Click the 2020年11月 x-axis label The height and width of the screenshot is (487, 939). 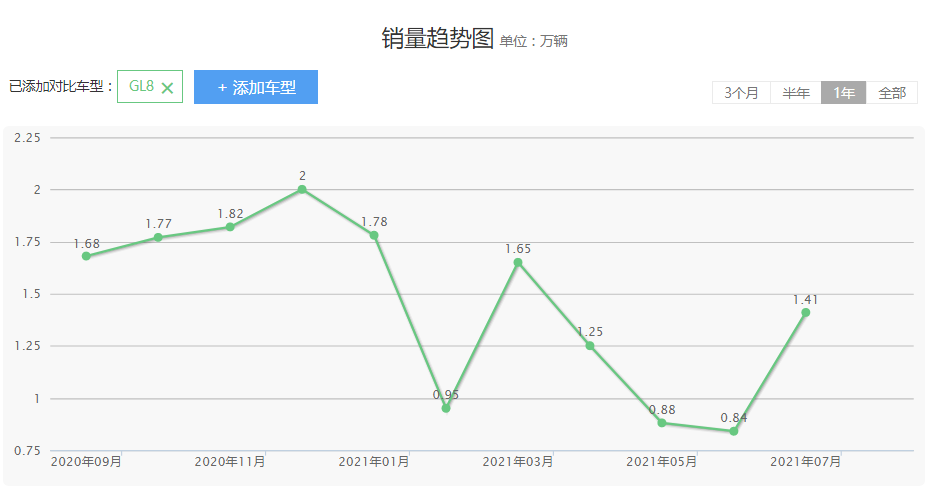[230, 461]
